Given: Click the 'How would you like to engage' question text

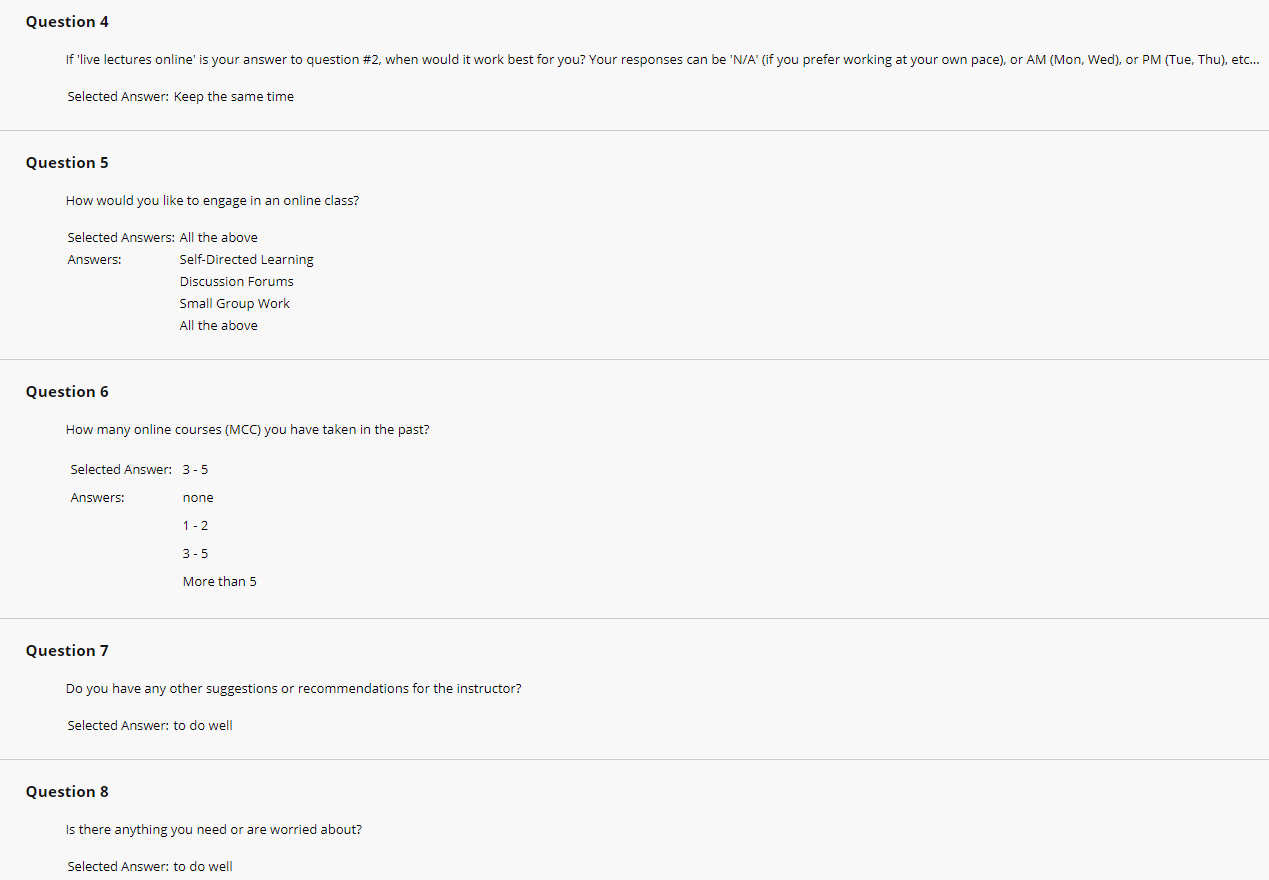Looking at the screenshot, I should tap(212, 201).
